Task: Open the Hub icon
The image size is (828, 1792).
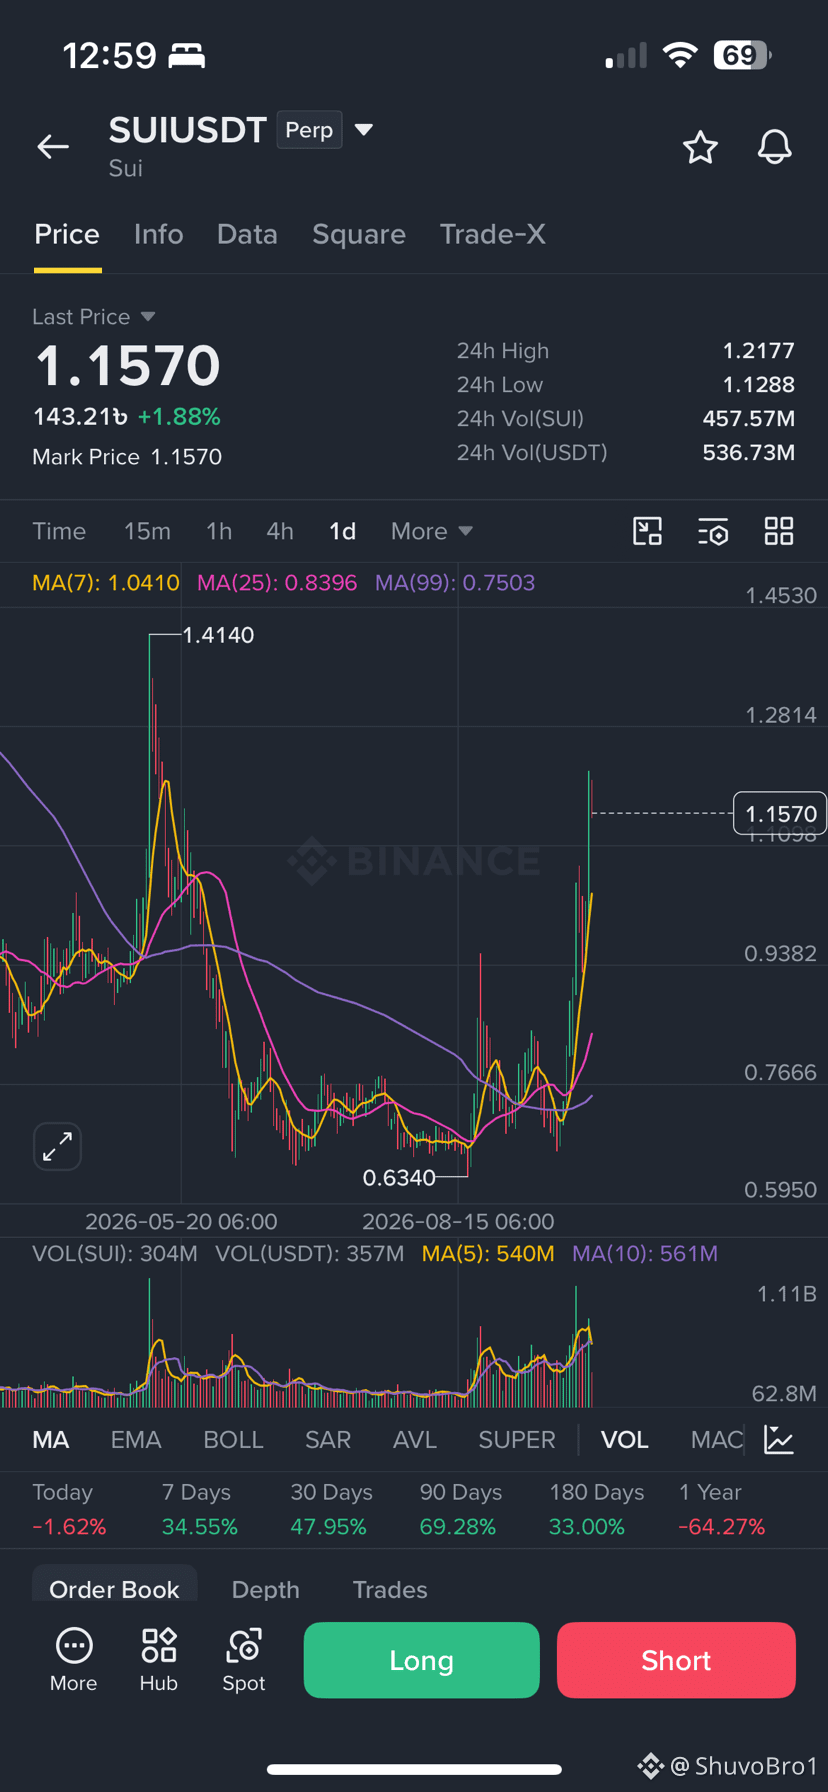Action: click(x=159, y=1660)
